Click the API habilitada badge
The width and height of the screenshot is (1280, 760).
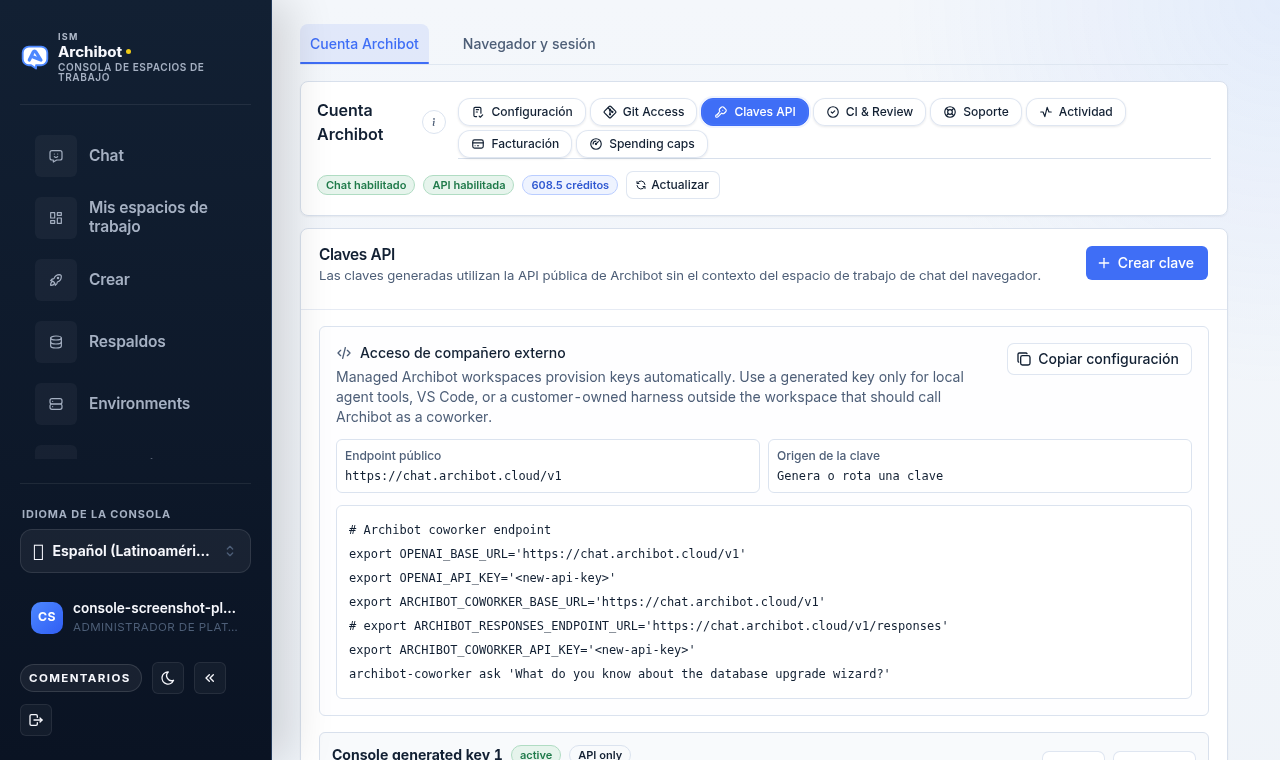[x=469, y=185]
